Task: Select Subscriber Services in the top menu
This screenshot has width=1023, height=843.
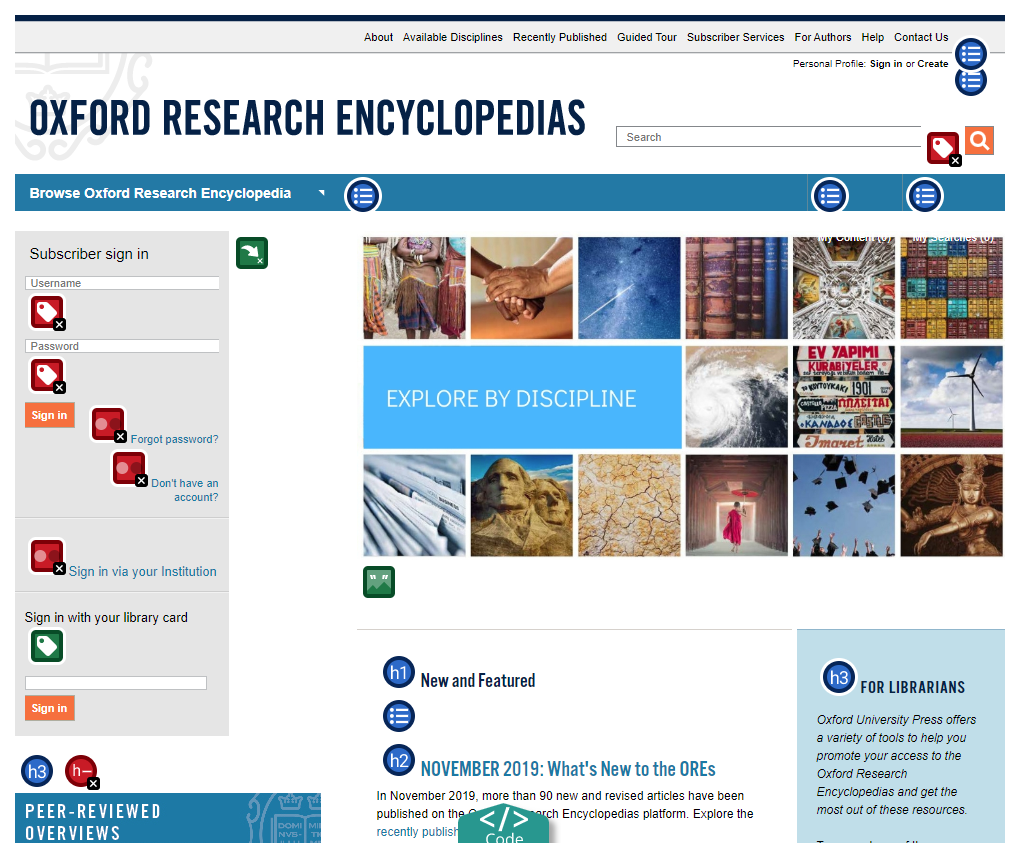Action: pyautogui.click(x=735, y=37)
